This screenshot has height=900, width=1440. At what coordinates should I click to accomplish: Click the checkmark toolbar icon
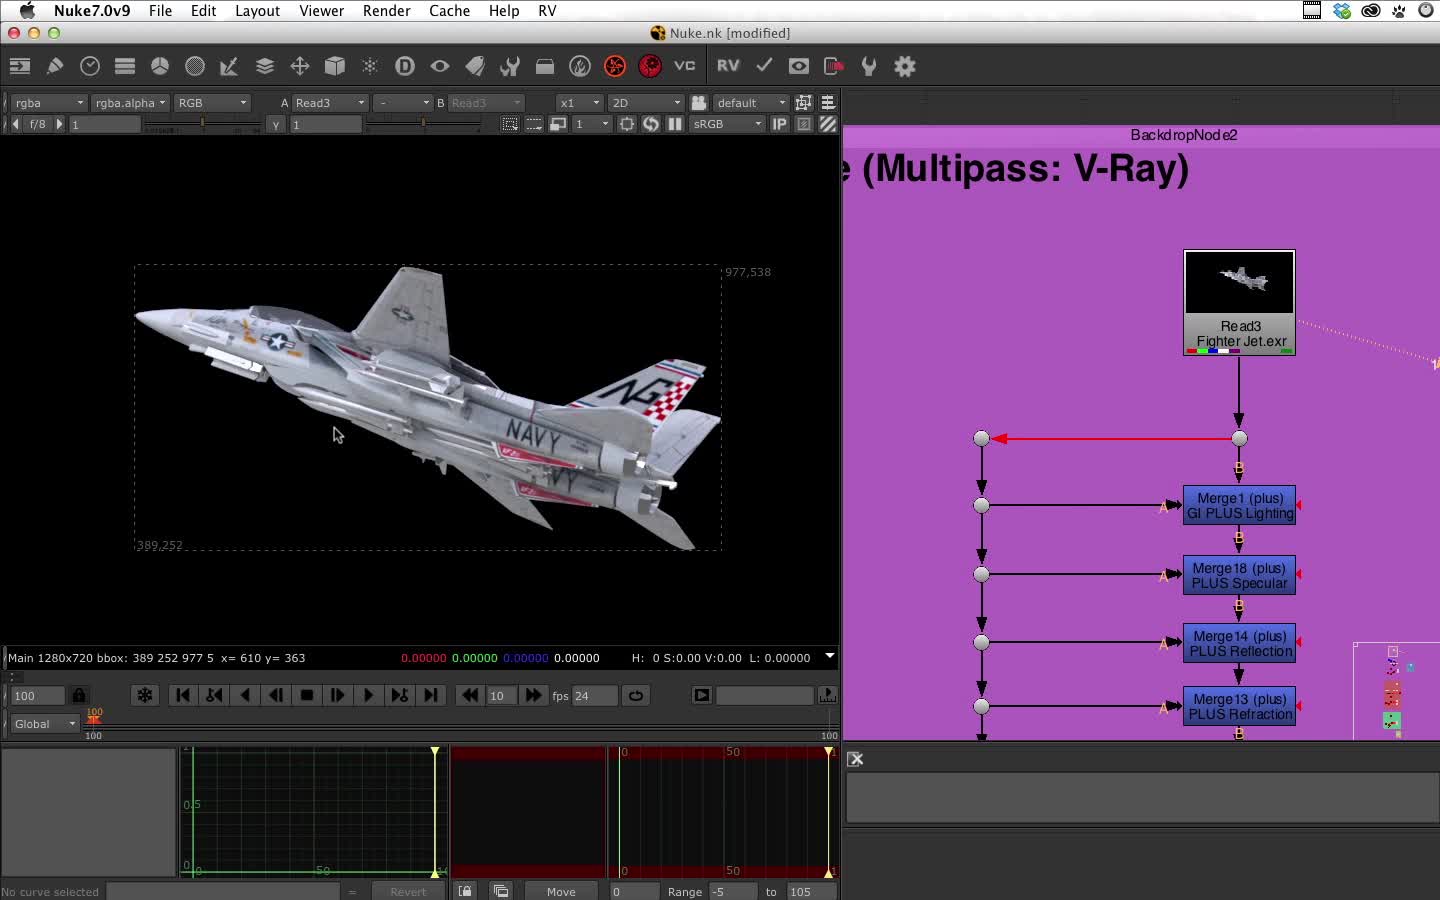[764, 66]
